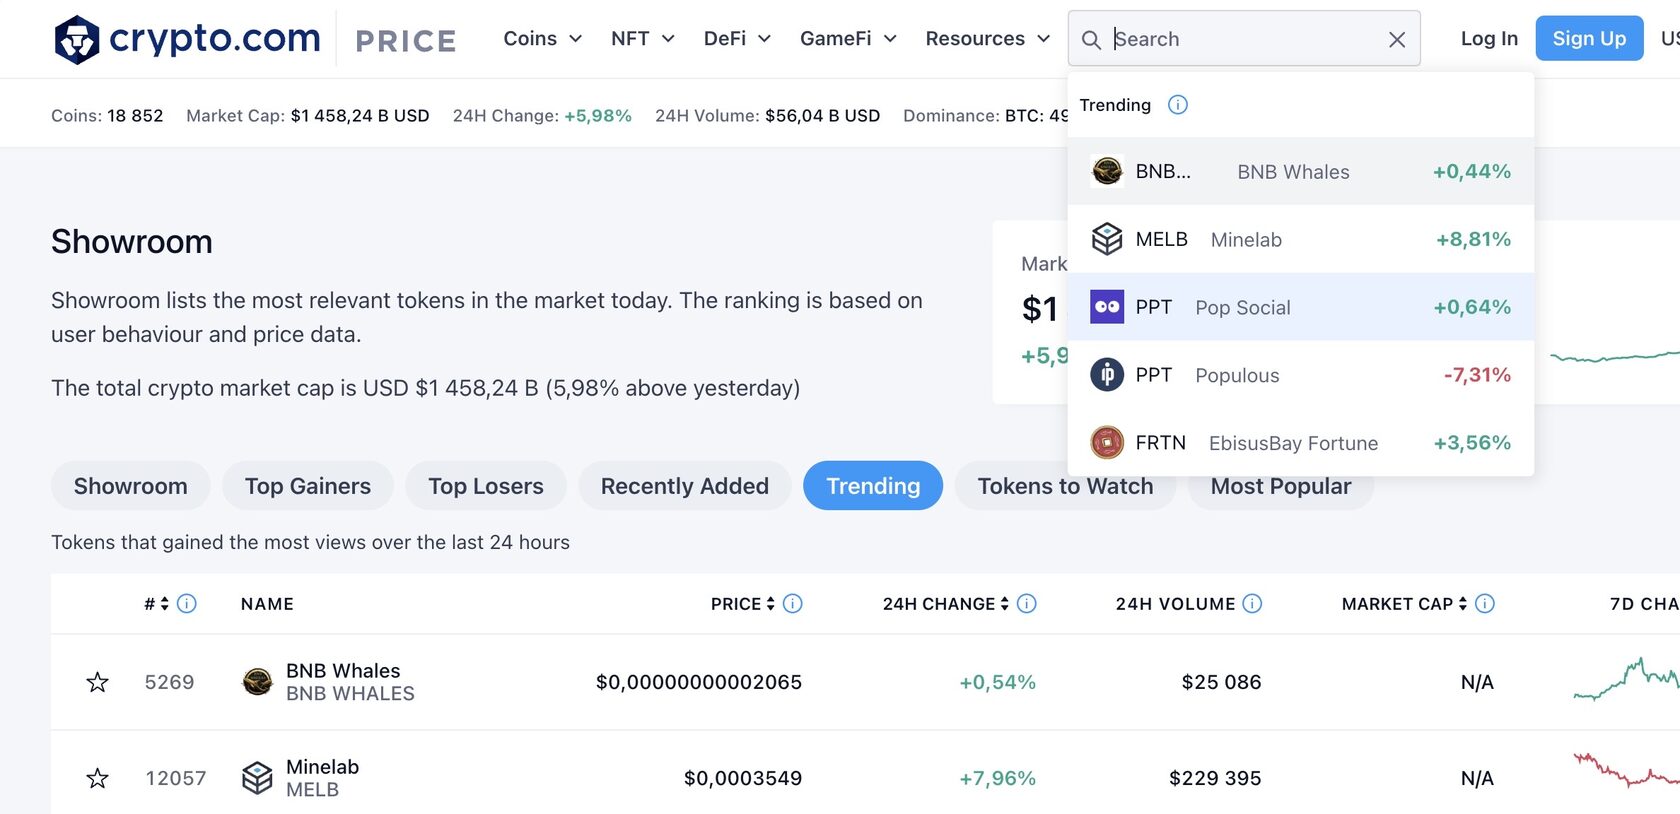Open the rank column info icon

pos(187,604)
